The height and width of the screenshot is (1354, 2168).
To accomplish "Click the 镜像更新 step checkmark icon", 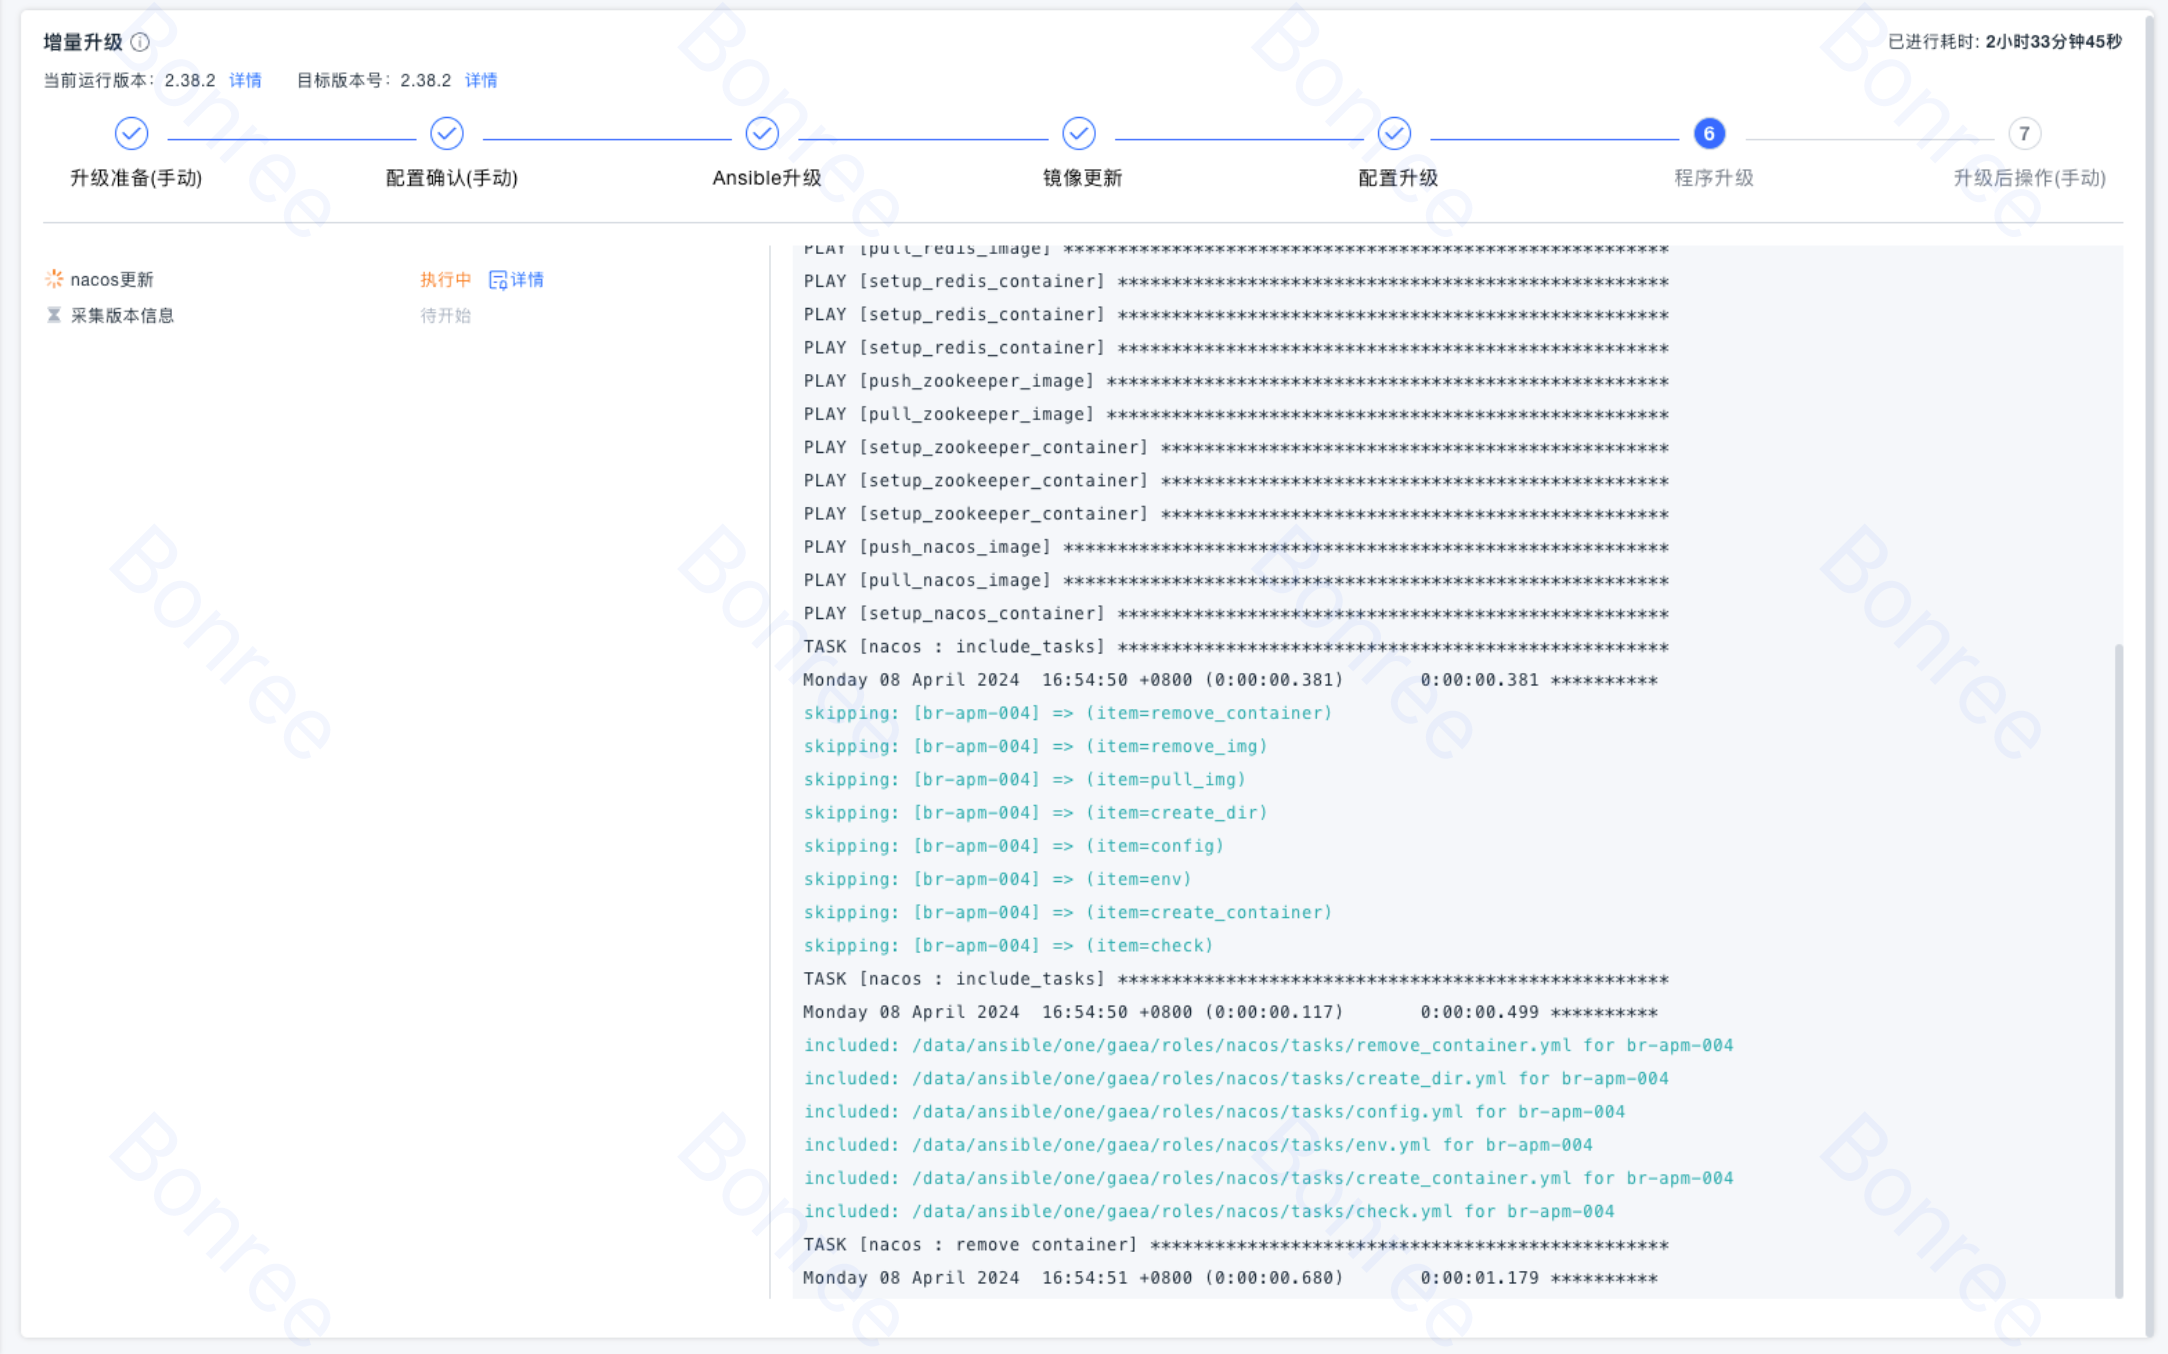I will click(x=1078, y=133).
